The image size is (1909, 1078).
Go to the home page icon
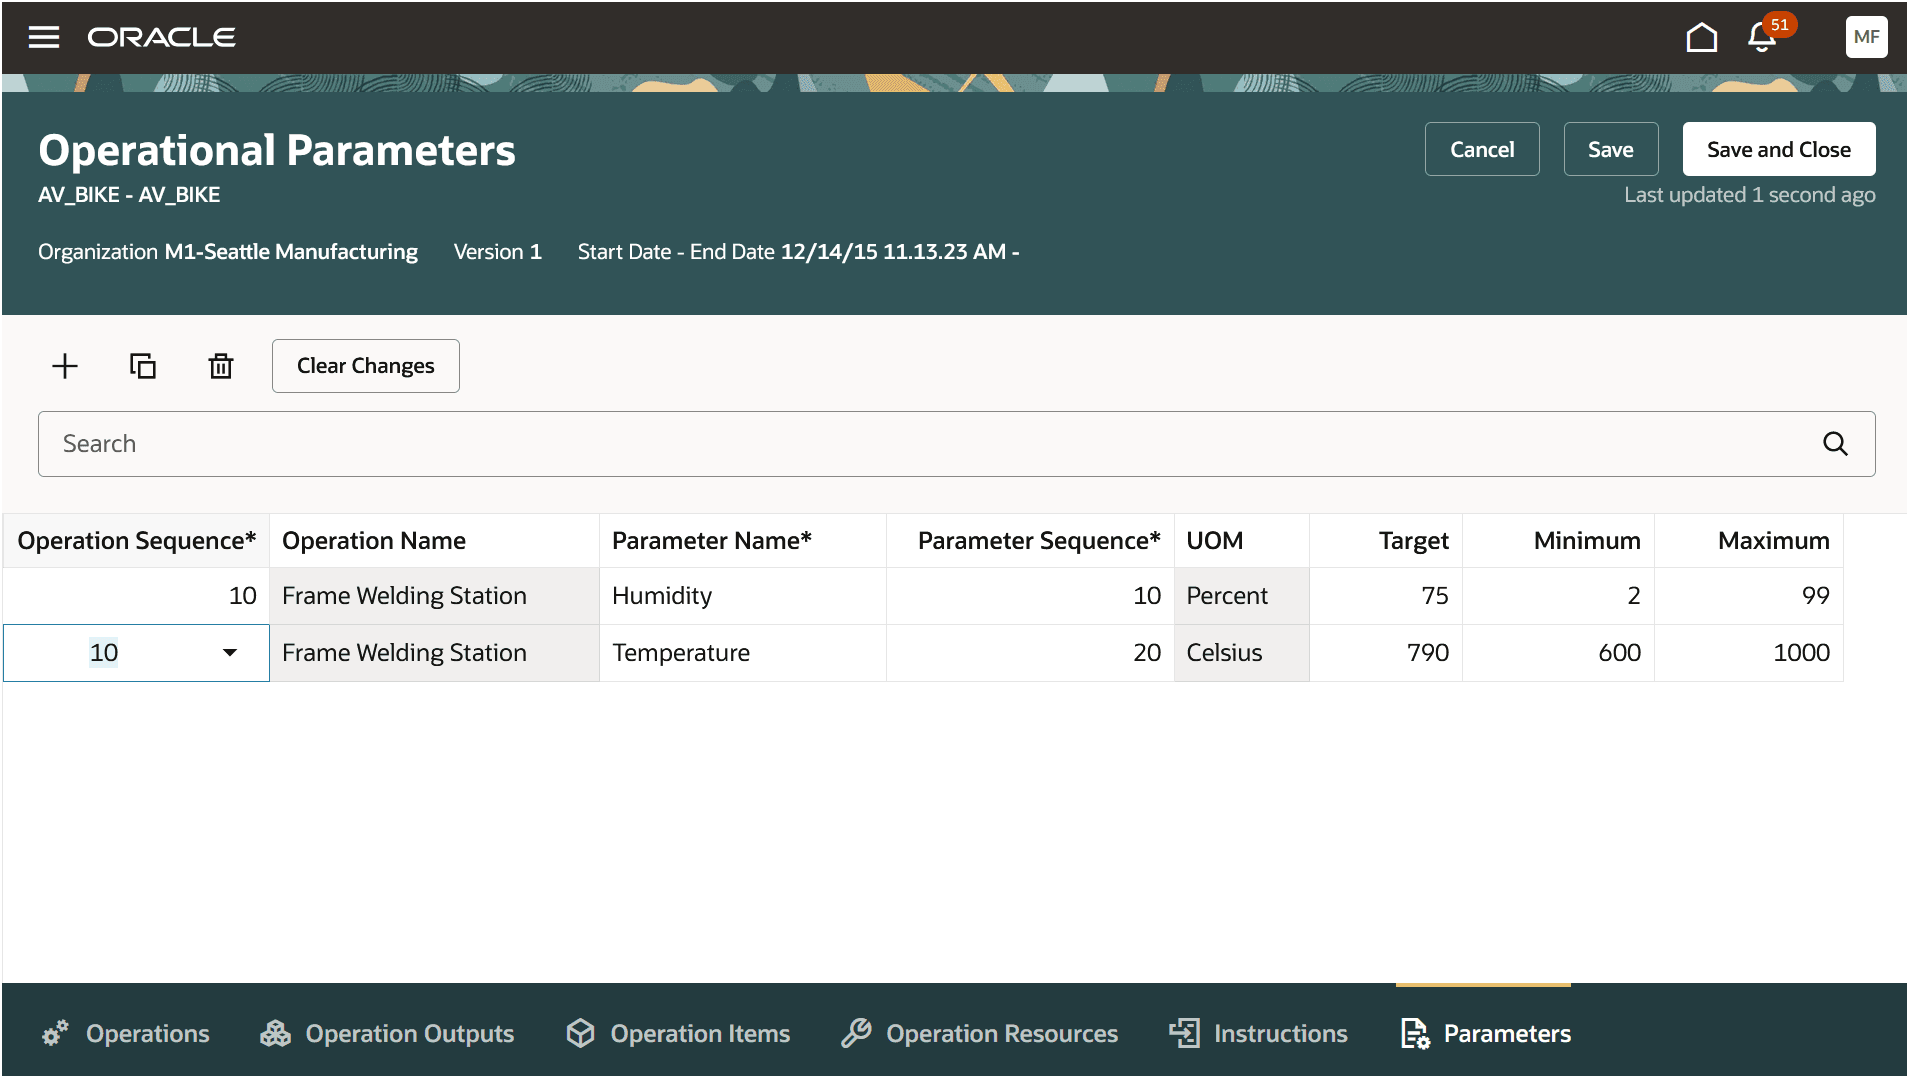tap(1701, 36)
